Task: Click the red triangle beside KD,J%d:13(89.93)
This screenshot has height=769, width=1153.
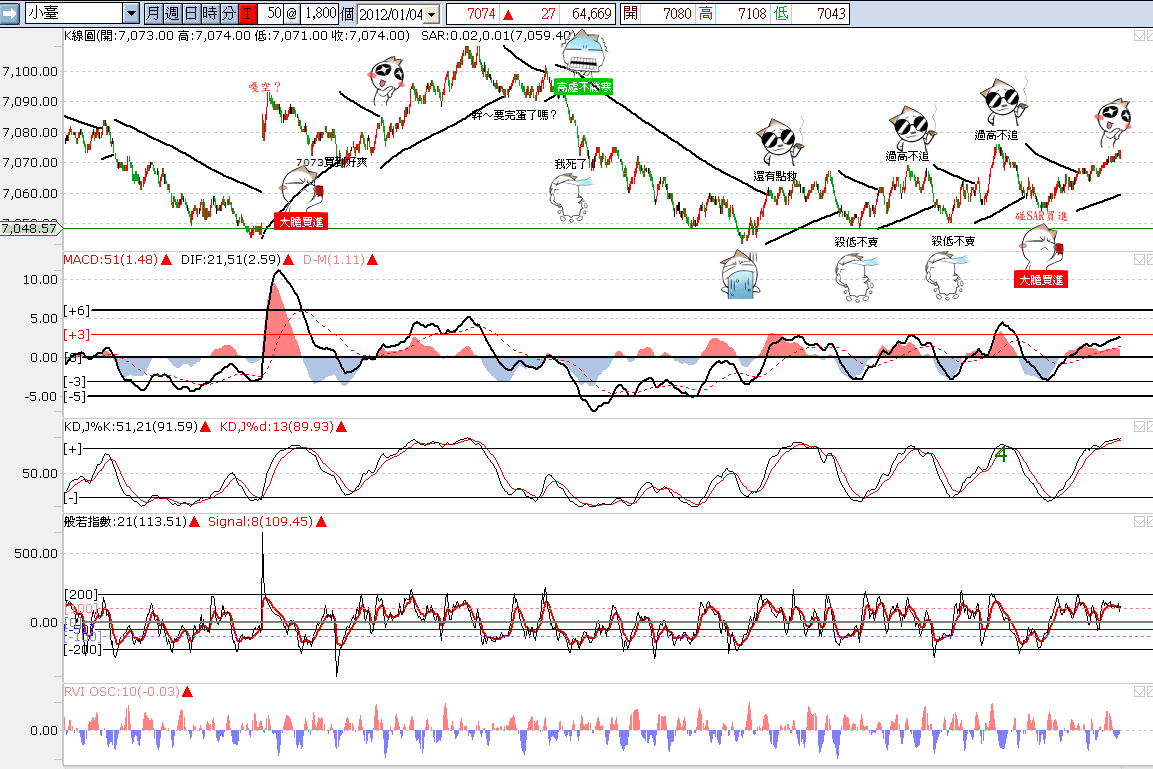Action: pyautogui.click(x=341, y=426)
